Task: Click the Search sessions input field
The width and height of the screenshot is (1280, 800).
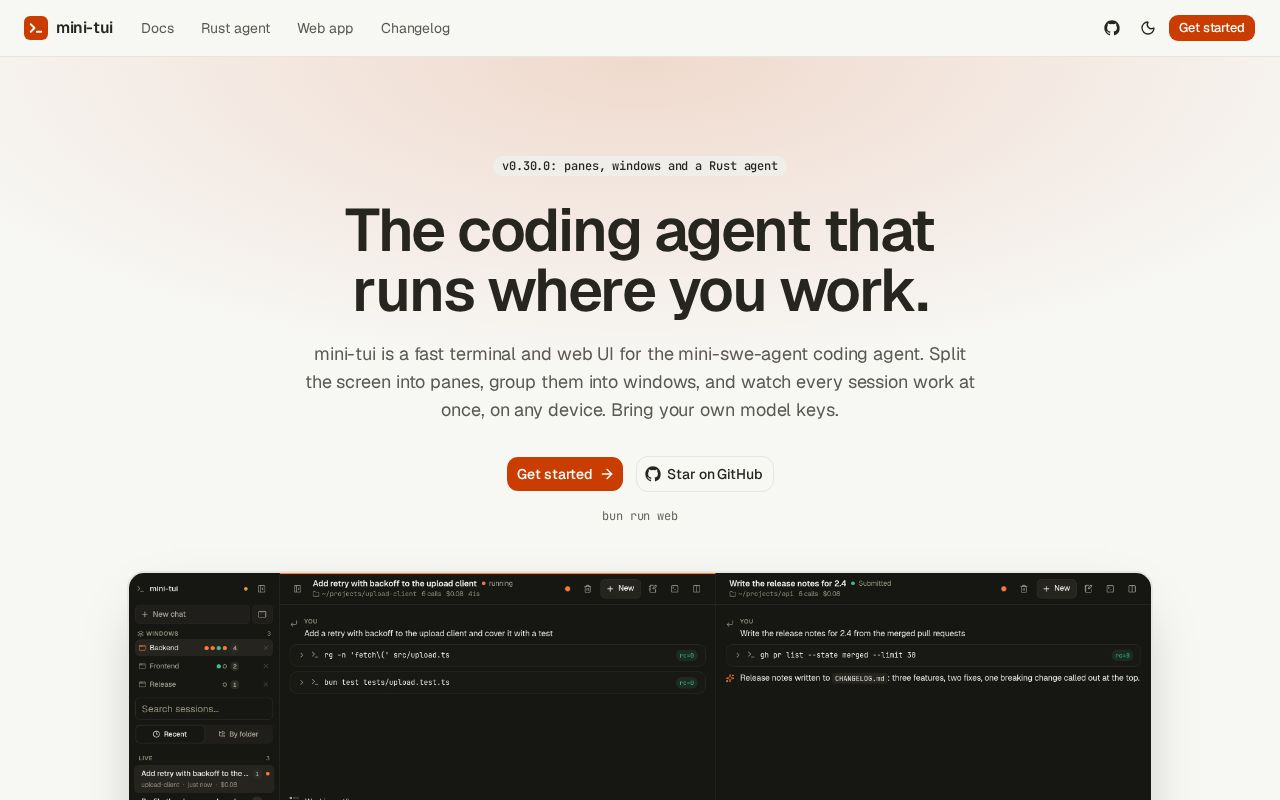Action: click(x=204, y=709)
